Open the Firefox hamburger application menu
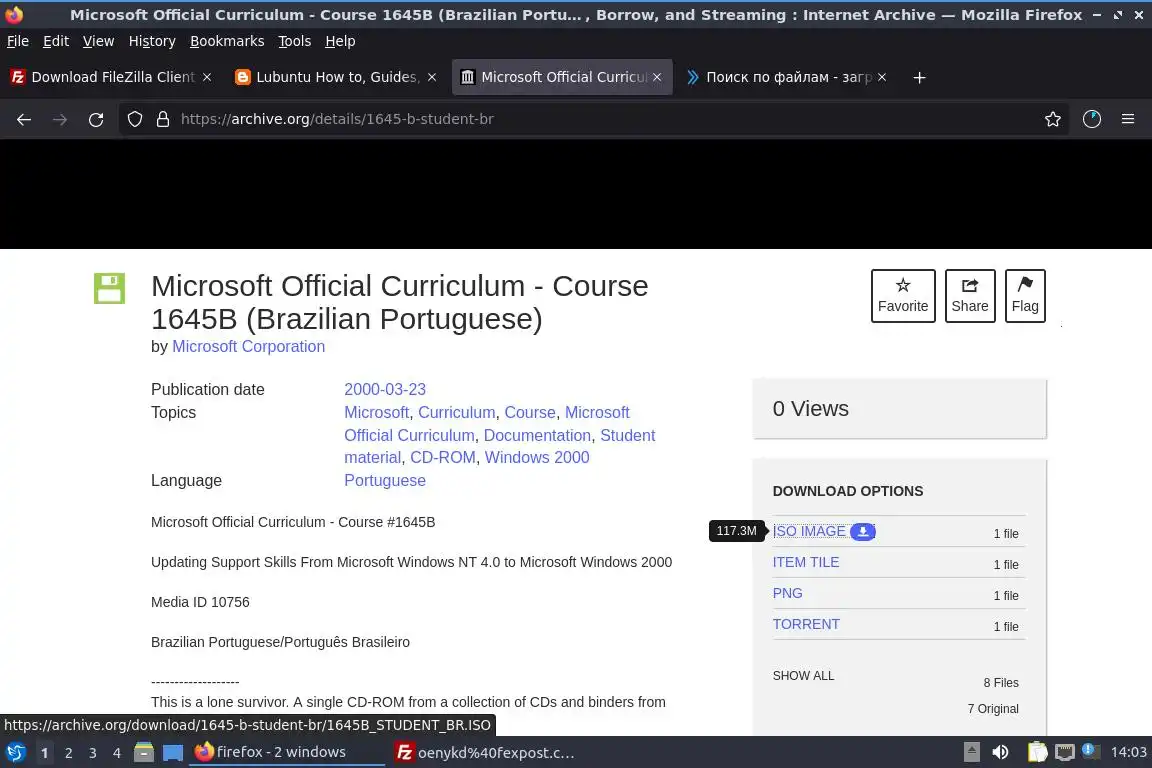 [x=1128, y=119]
